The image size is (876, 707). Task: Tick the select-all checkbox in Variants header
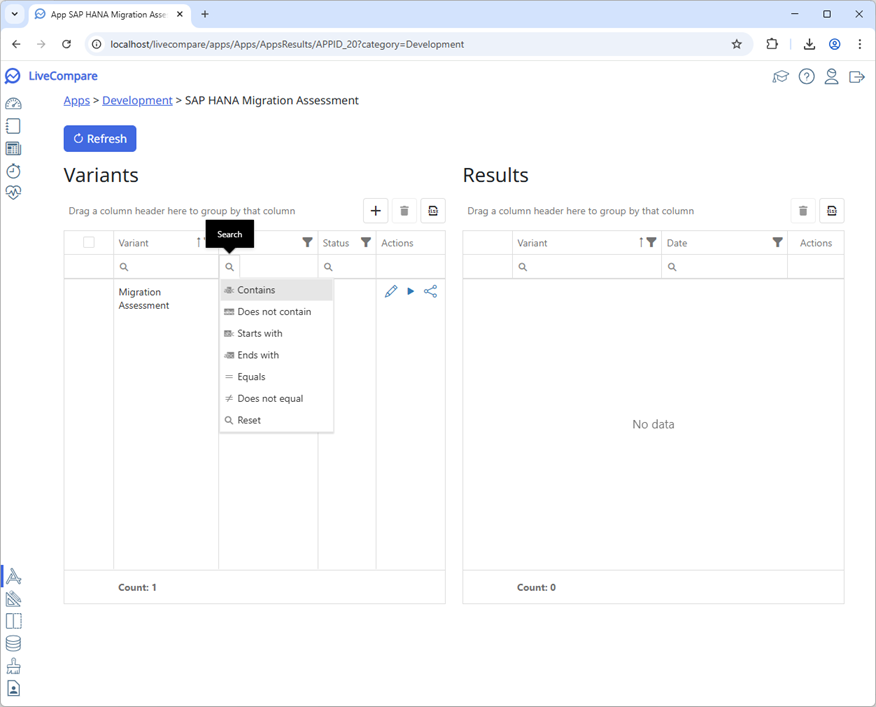(89, 243)
